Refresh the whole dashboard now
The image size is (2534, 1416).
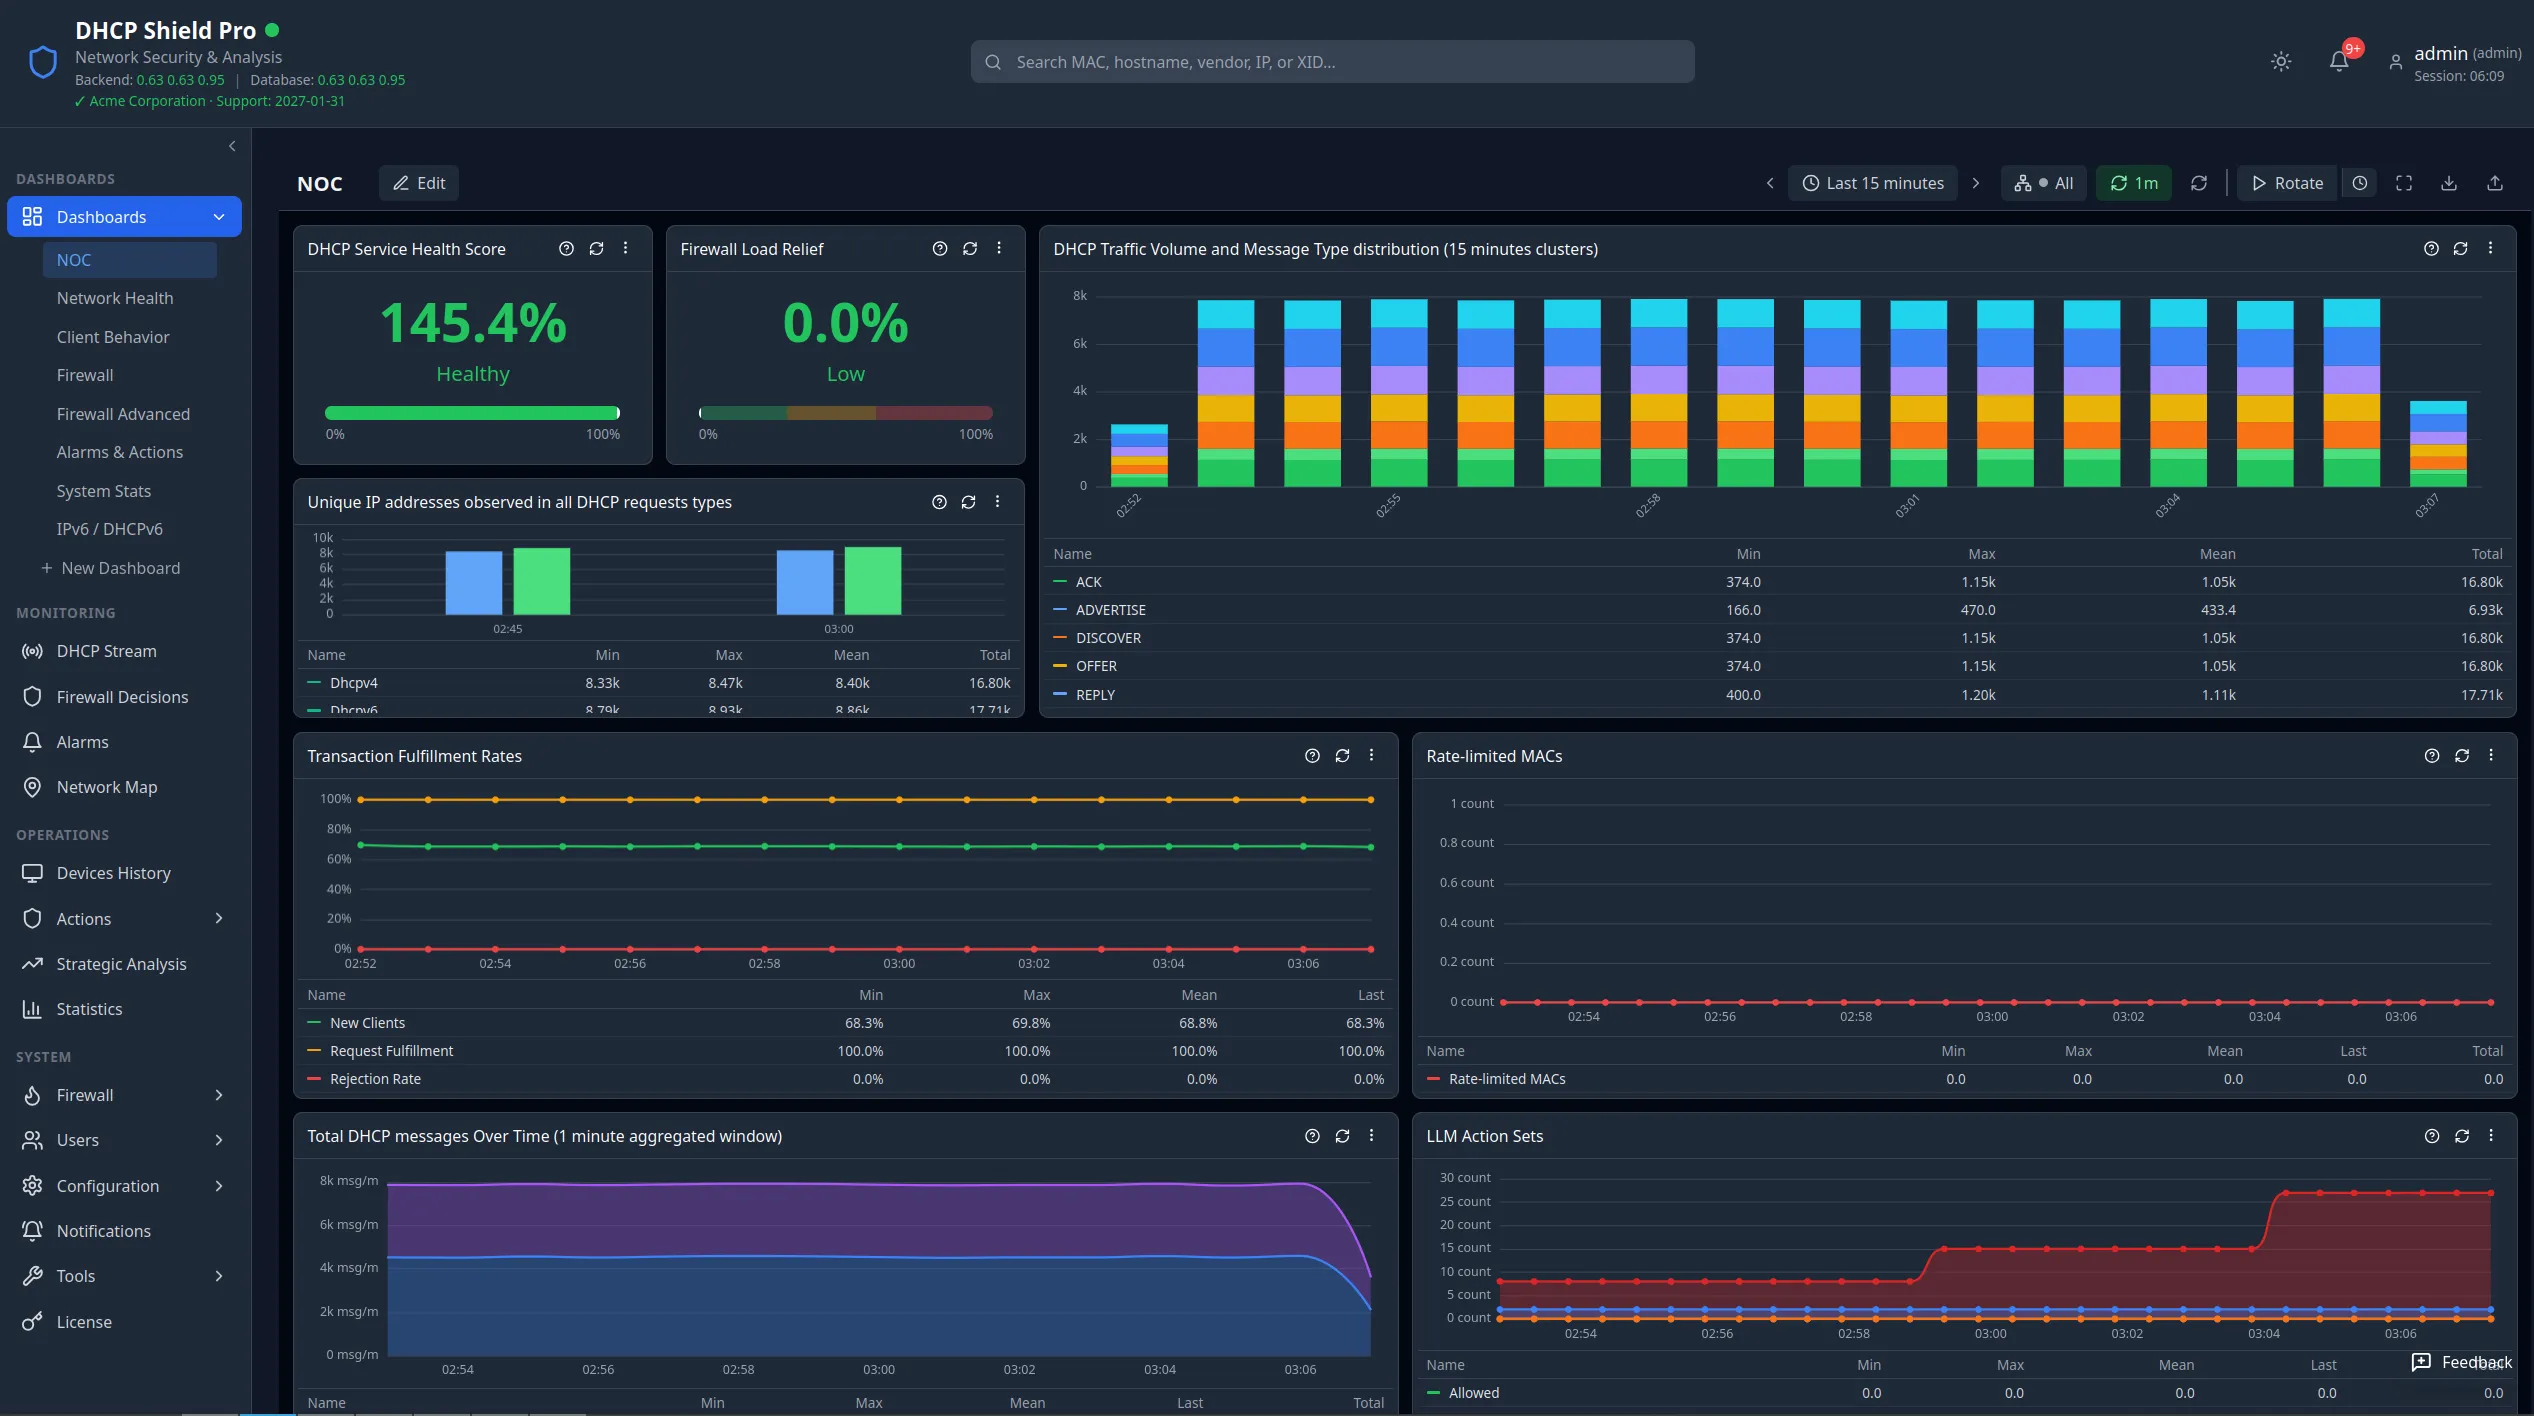point(2199,183)
